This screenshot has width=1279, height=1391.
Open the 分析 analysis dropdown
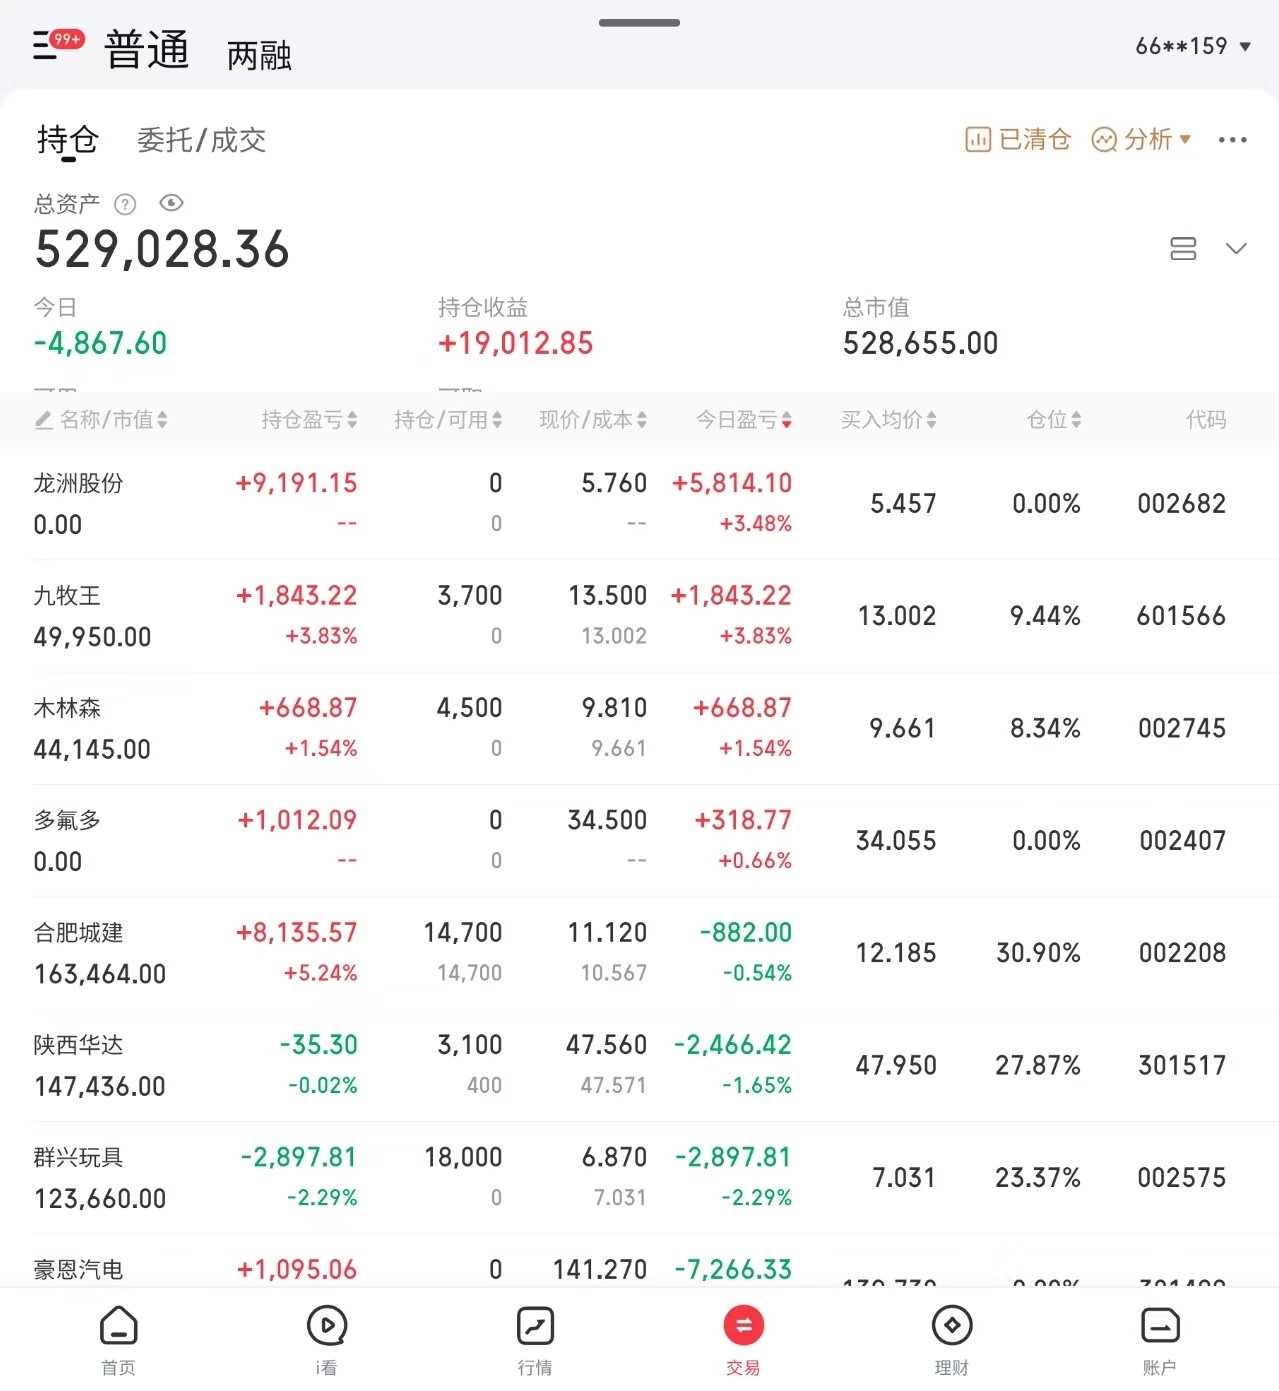click(x=1142, y=140)
